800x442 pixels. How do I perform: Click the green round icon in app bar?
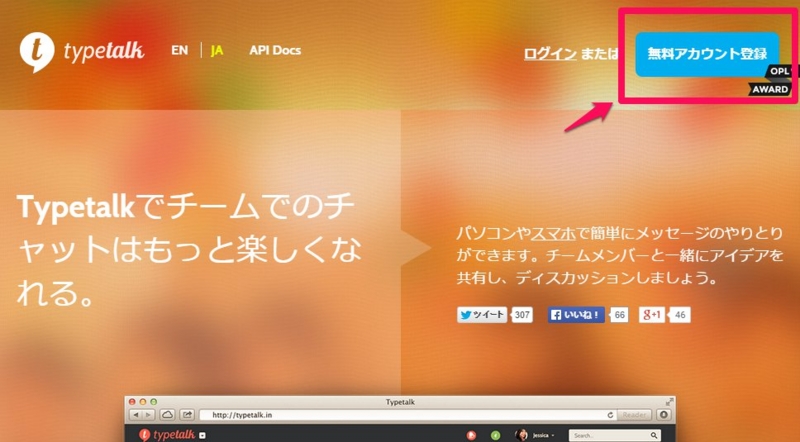coord(495,435)
